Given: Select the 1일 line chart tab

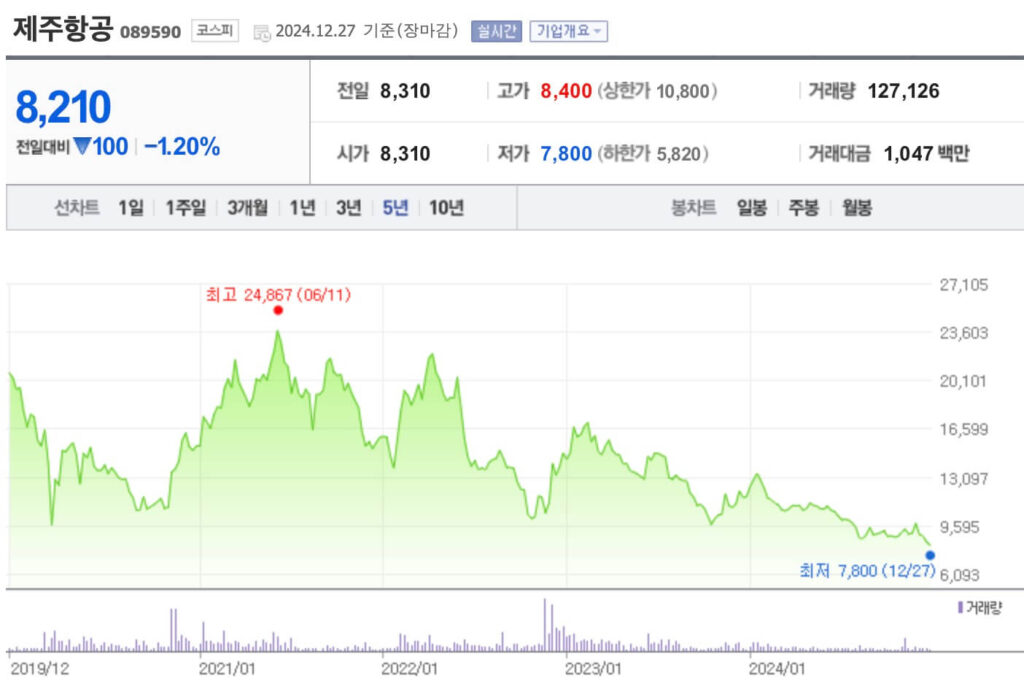Looking at the screenshot, I should (x=131, y=208).
